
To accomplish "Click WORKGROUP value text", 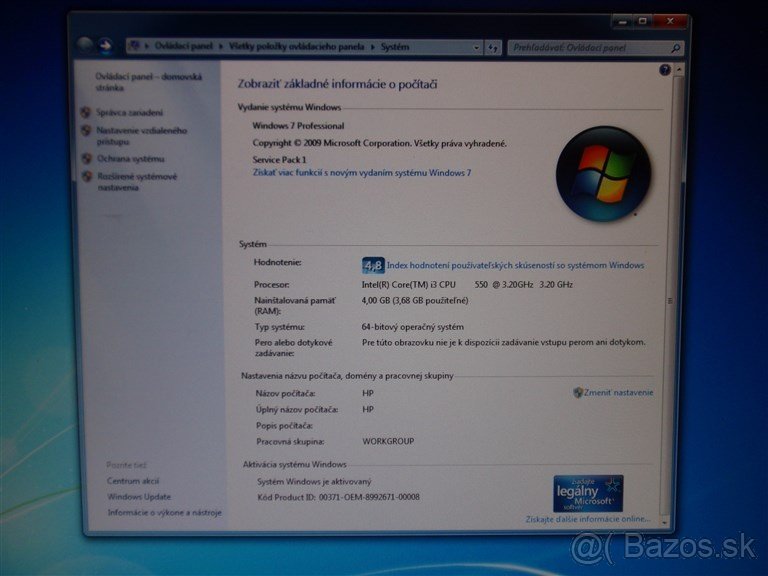I will (388, 441).
